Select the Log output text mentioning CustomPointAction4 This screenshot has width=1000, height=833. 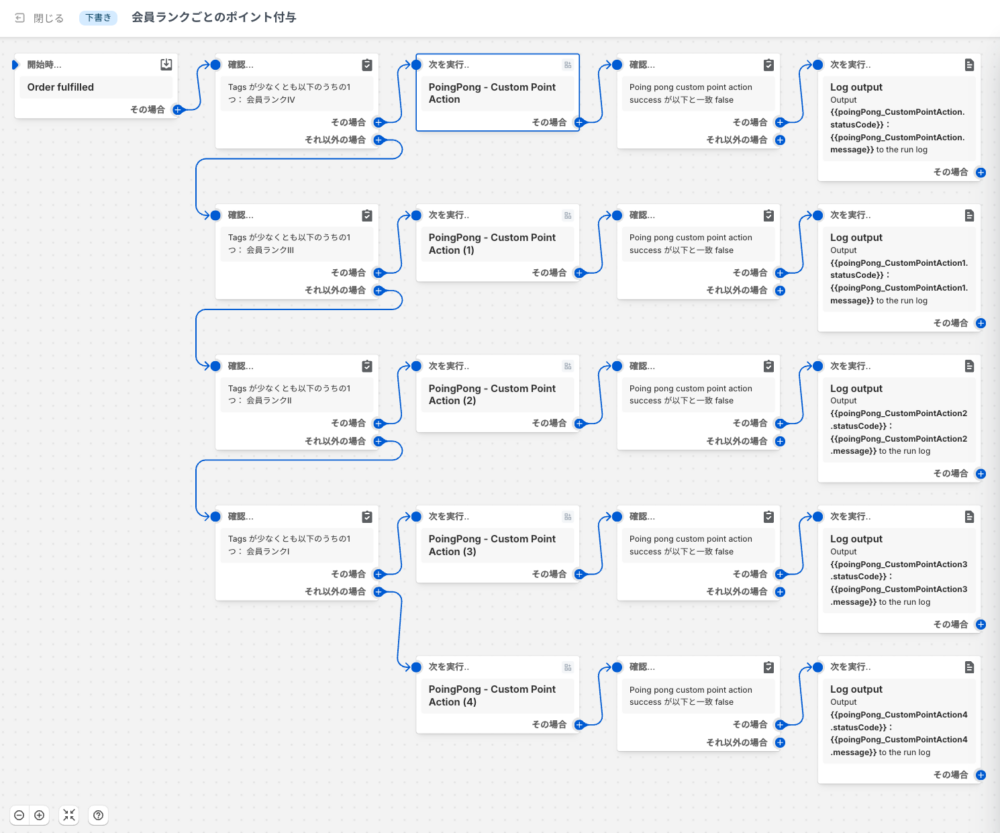pyautogui.click(x=899, y=733)
